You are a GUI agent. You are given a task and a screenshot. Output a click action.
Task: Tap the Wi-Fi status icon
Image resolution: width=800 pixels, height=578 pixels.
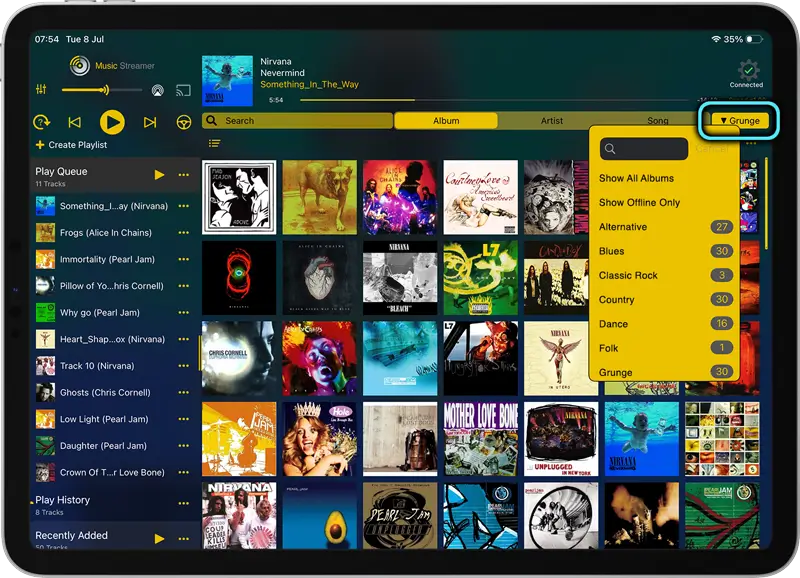[x=716, y=39]
